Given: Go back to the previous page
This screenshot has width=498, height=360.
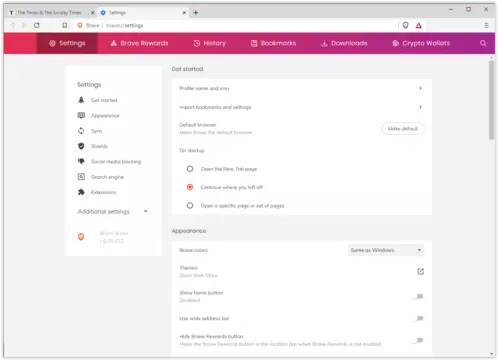Looking at the screenshot, I should coord(13,25).
